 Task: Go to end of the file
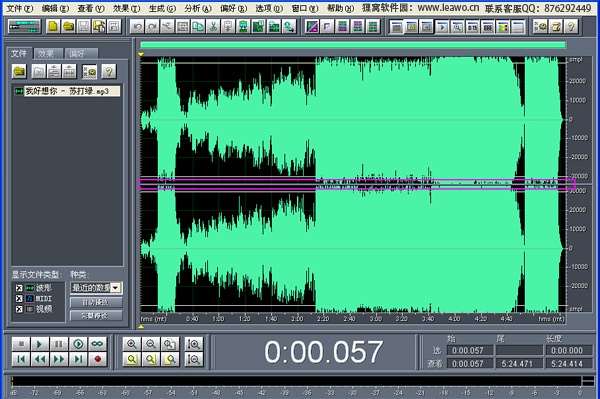pyautogui.click(x=78, y=359)
